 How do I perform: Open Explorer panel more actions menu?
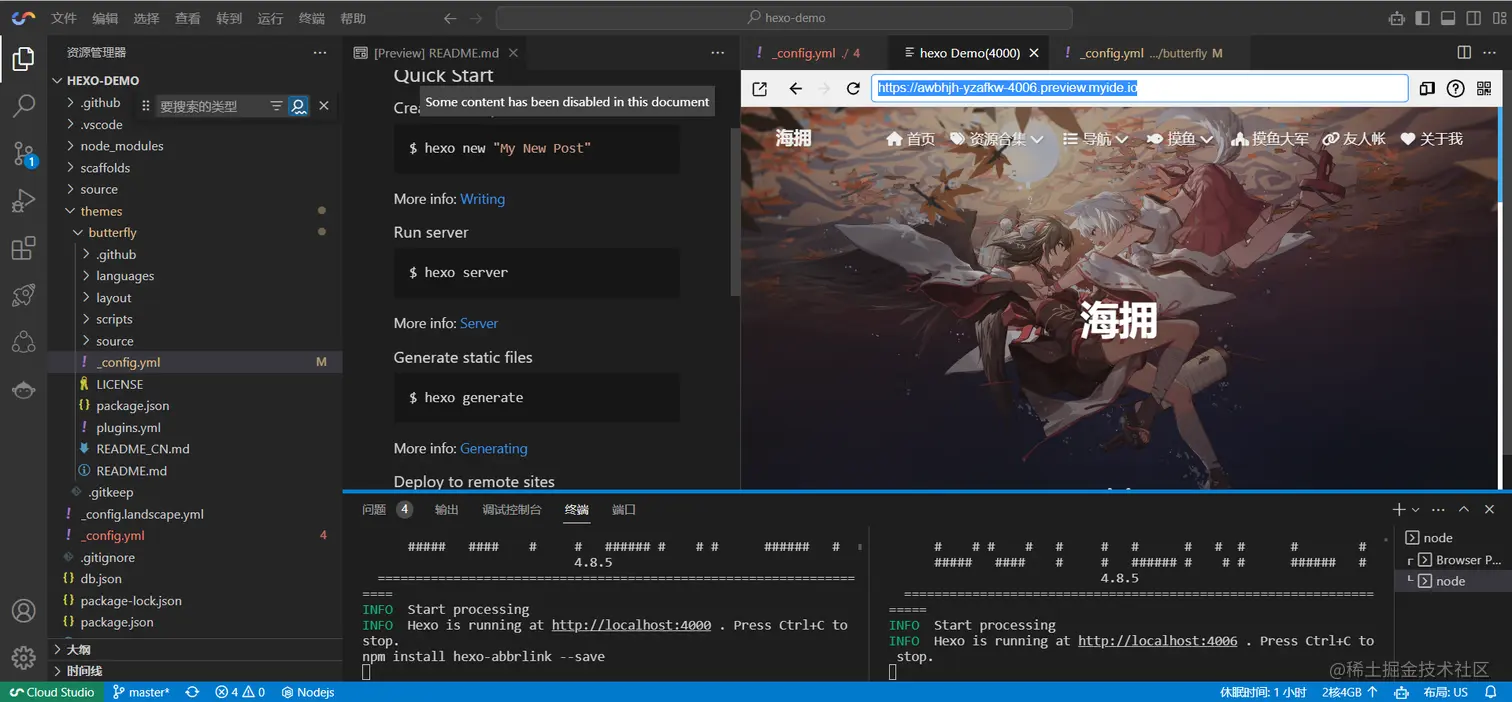pos(320,53)
